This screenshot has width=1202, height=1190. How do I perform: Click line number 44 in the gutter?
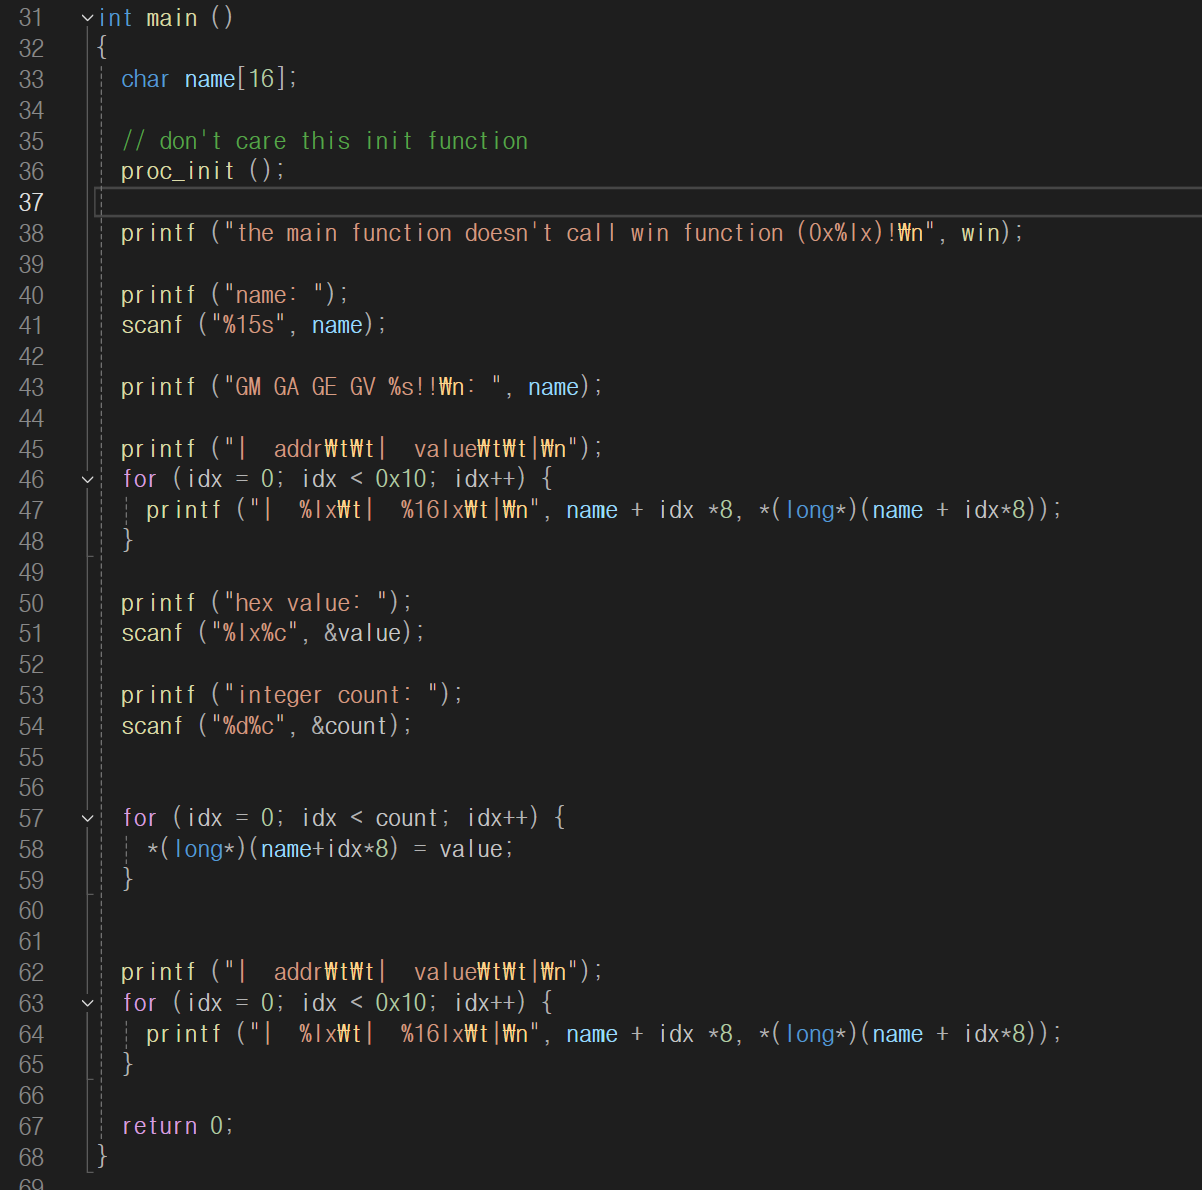pos(31,418)
